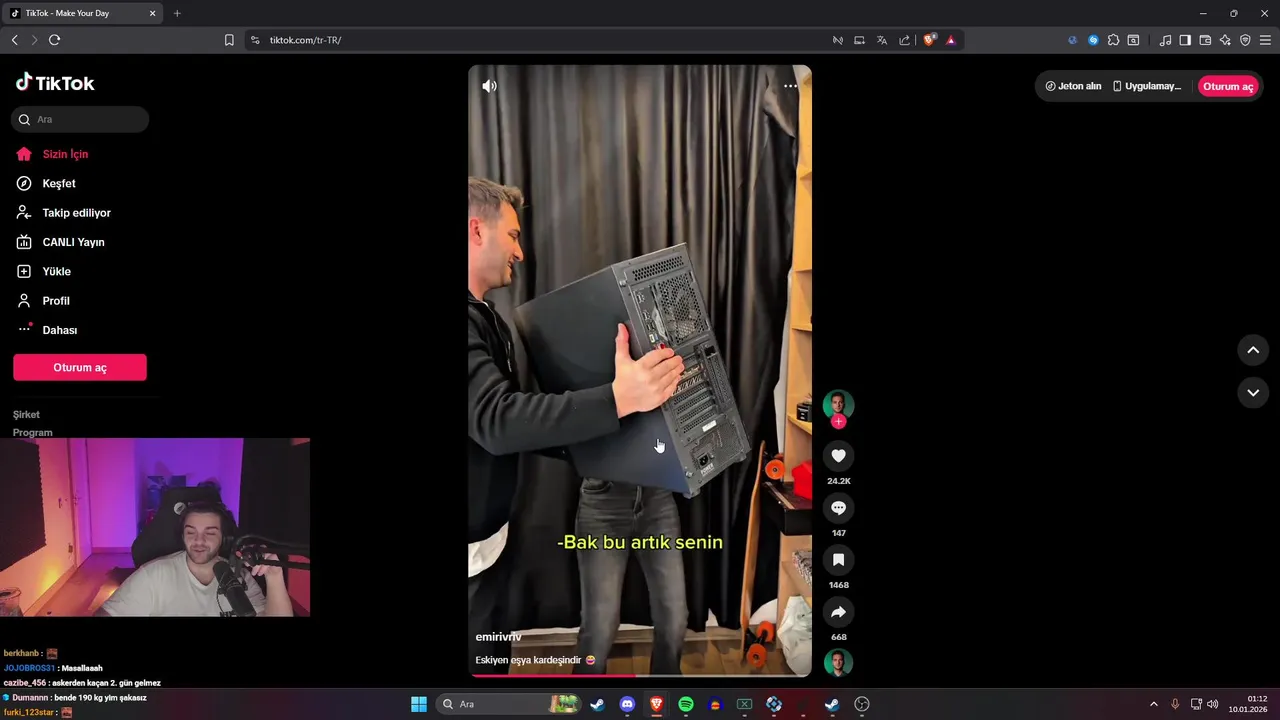The width and height of the screenshot is (1280, 720).
Task: Open the volume control in system tray
Action: [1213, 704]
